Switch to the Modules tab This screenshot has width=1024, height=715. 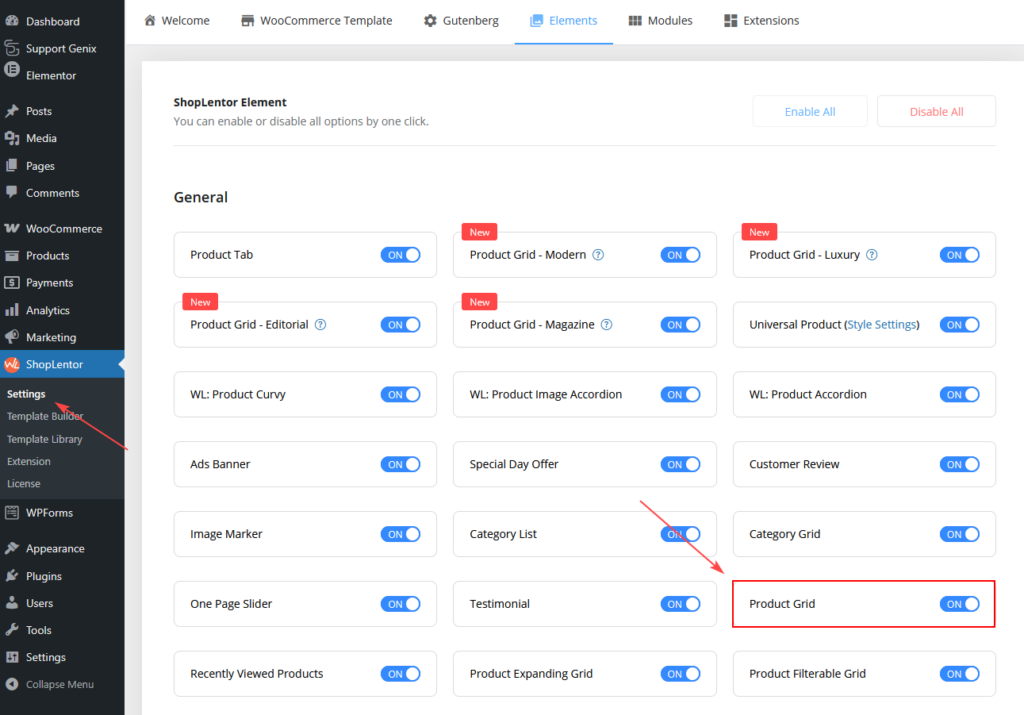660,20
